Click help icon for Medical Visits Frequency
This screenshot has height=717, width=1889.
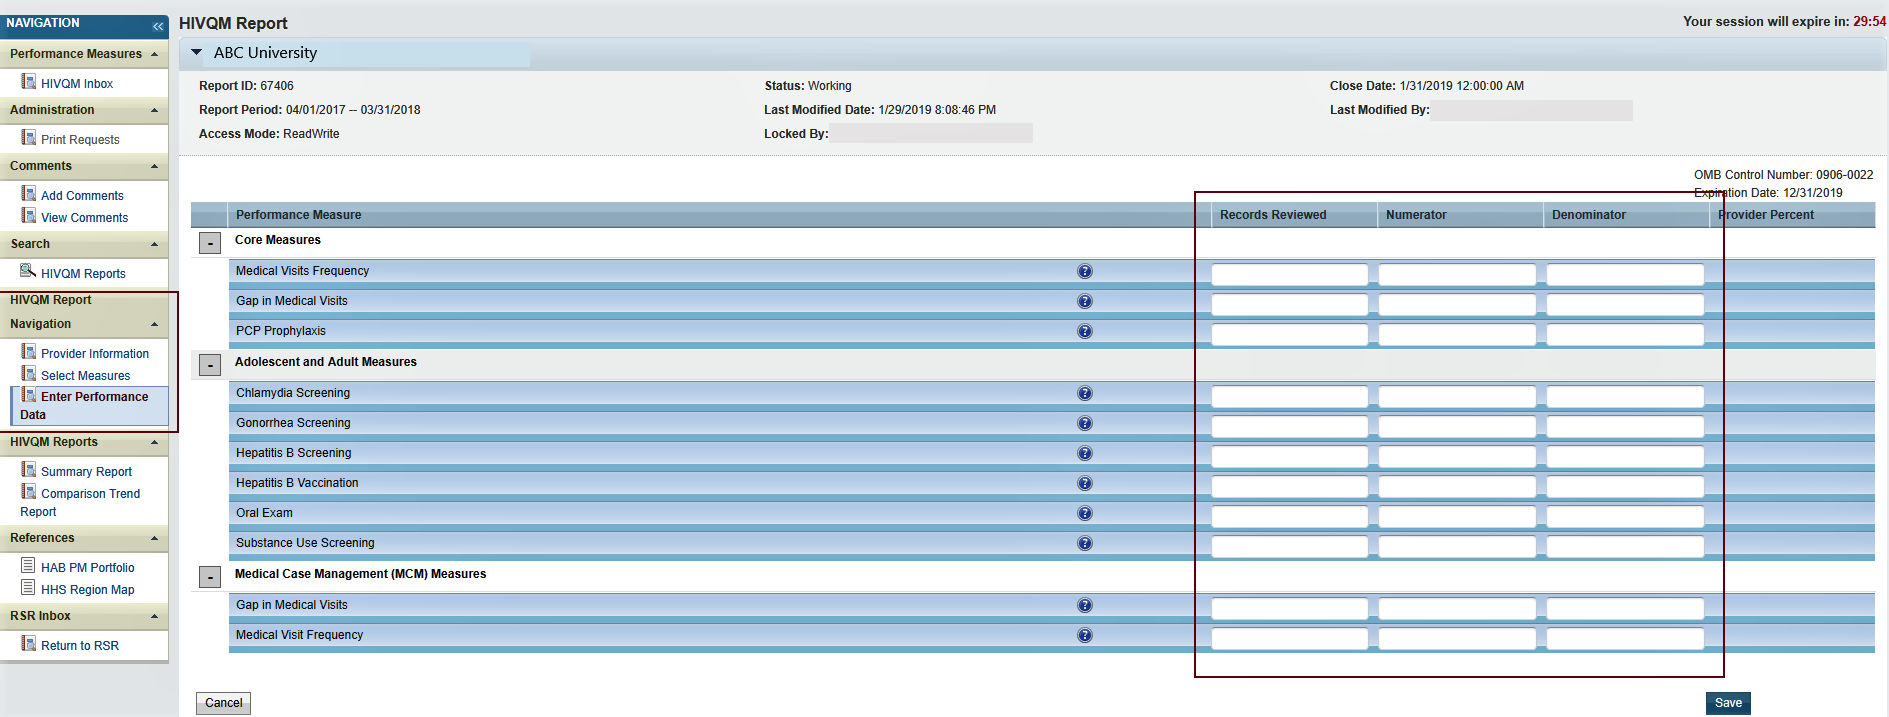pyautogui.click(x=1084, y=271)
